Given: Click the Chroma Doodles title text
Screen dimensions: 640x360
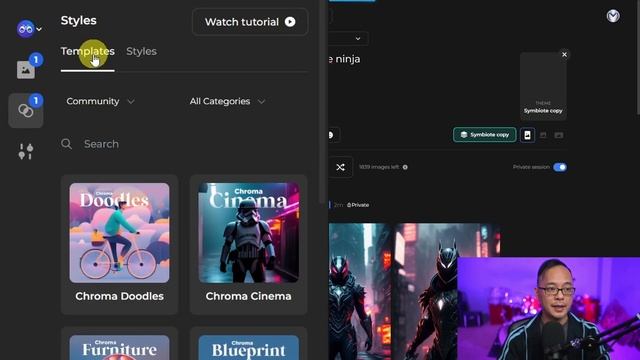Looking at the screenshot, I should pyautogui.click(x=119, y=296).
